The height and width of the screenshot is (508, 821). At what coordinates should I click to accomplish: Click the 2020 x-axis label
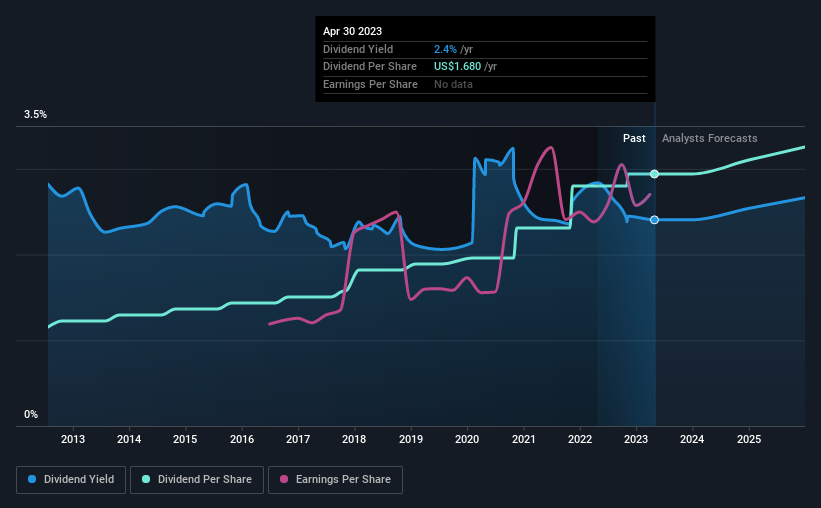click(467, 439)
